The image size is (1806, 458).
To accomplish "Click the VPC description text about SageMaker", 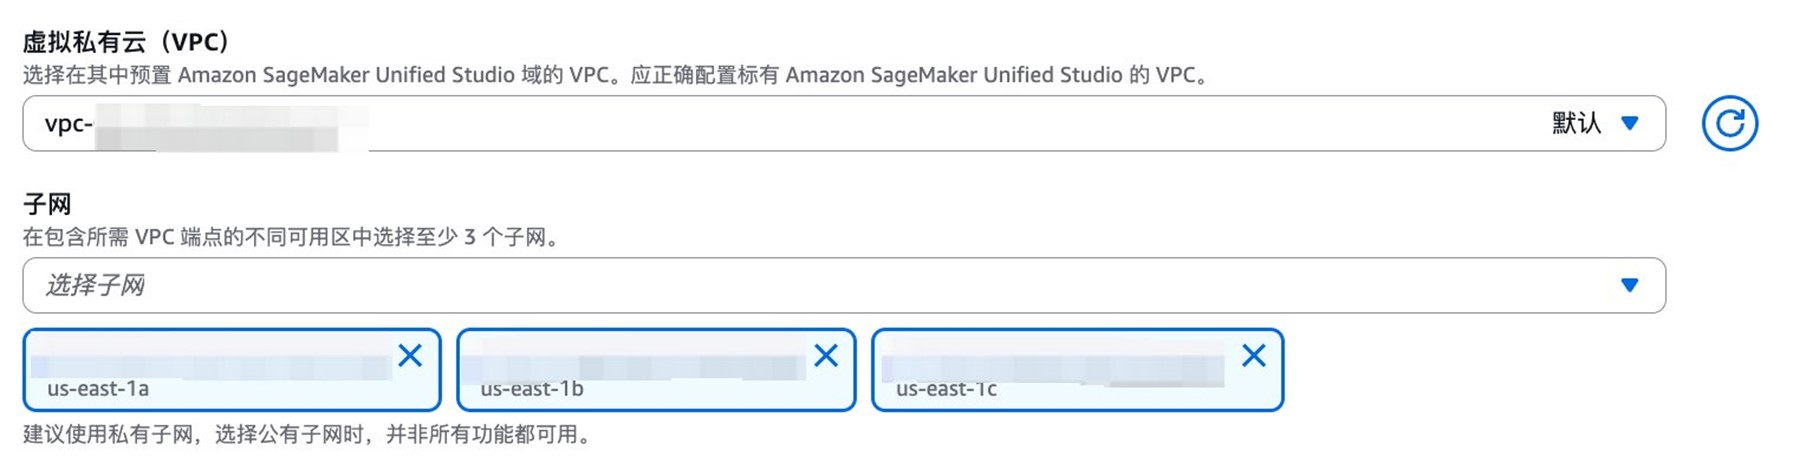I will [x=616, y=75].
